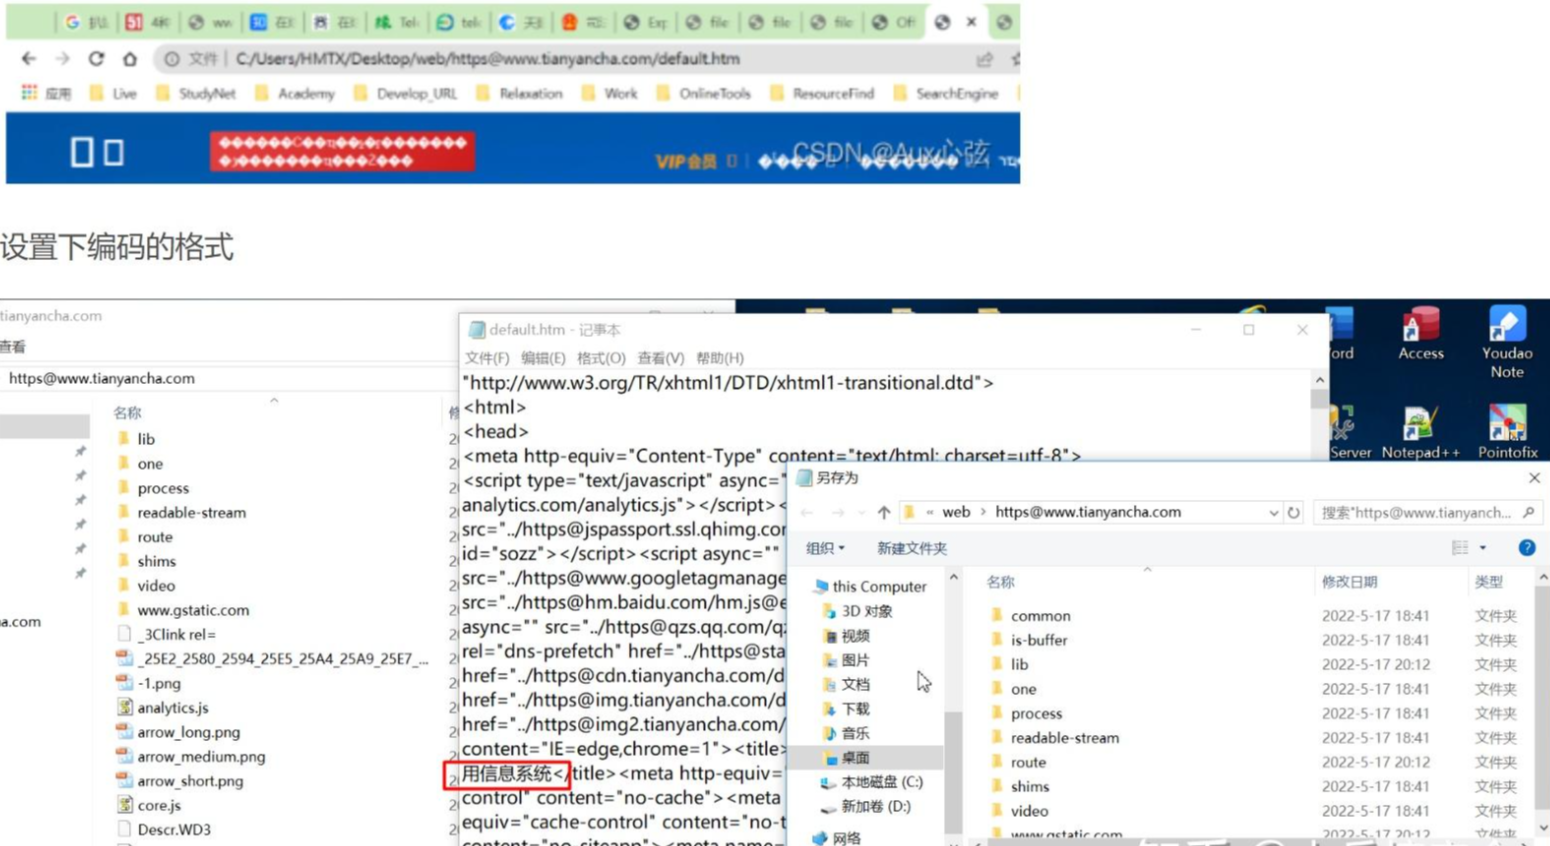Select 新加卷 (D:) in the Save As sidebar

click(865, 806)
